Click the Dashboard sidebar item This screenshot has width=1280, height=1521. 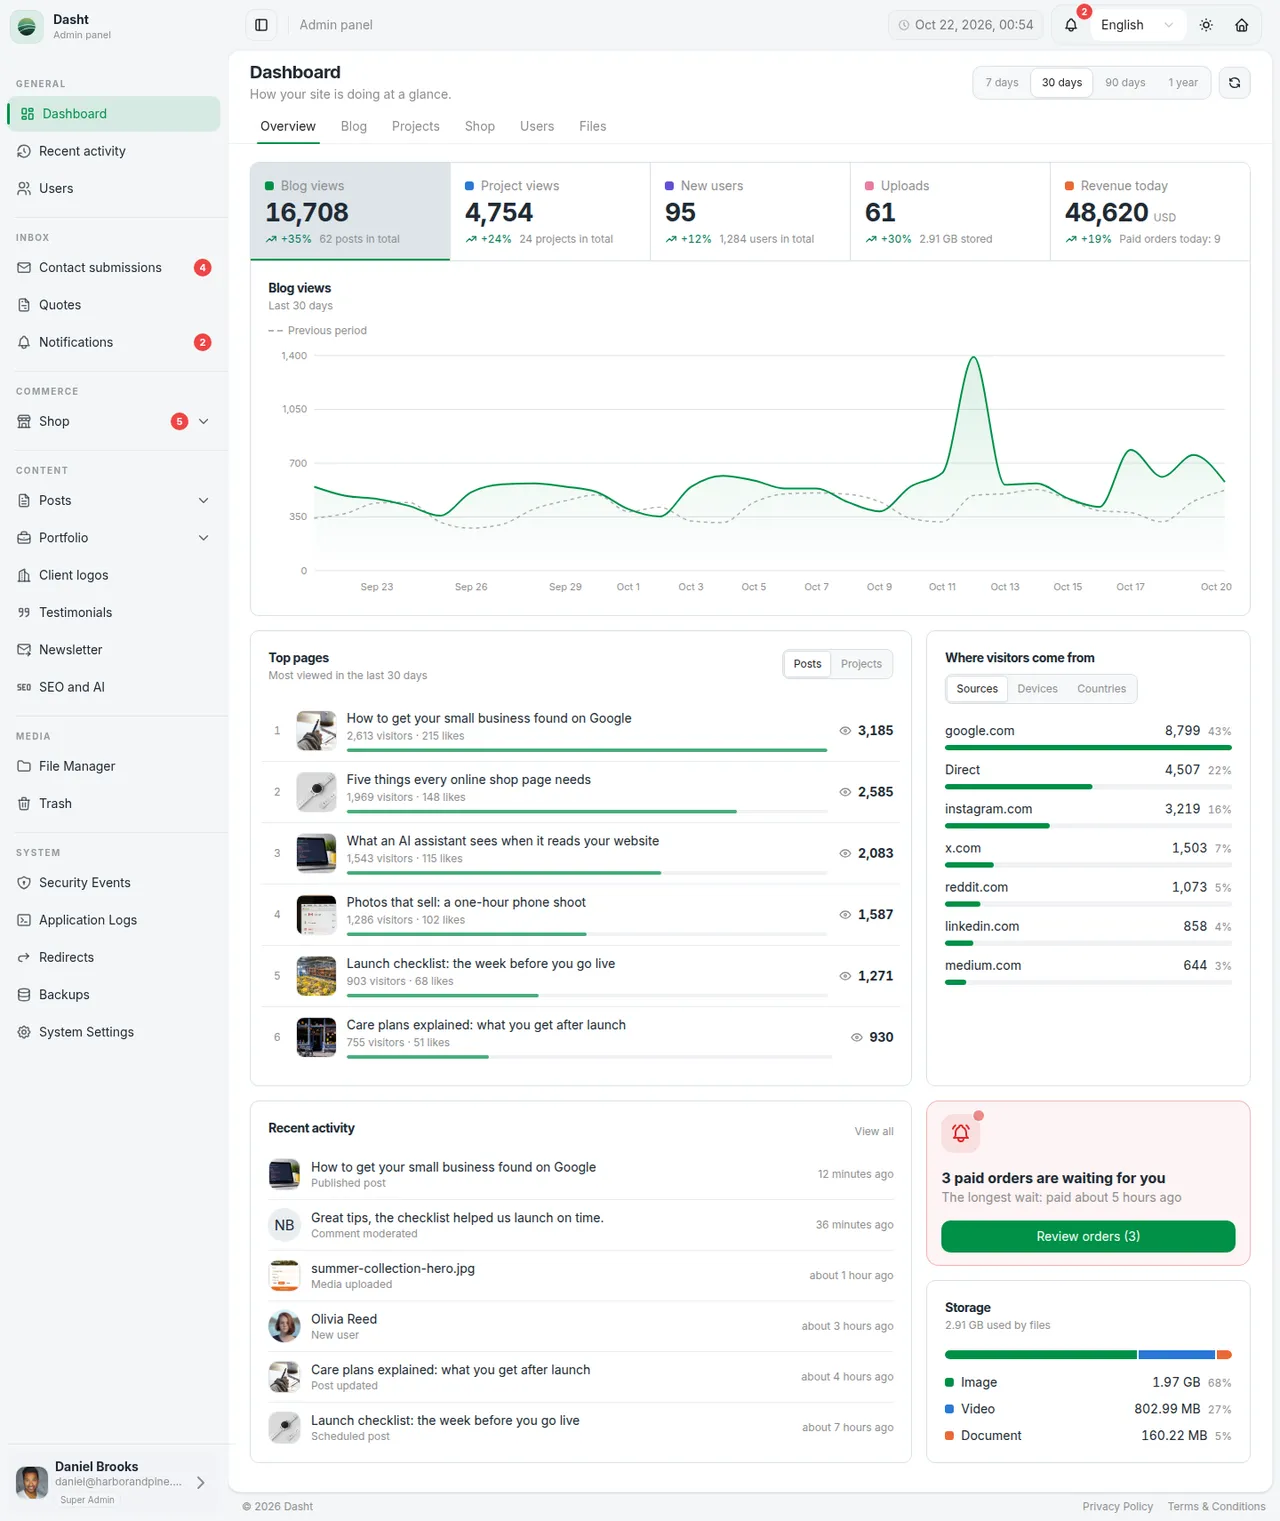point(114,114)
